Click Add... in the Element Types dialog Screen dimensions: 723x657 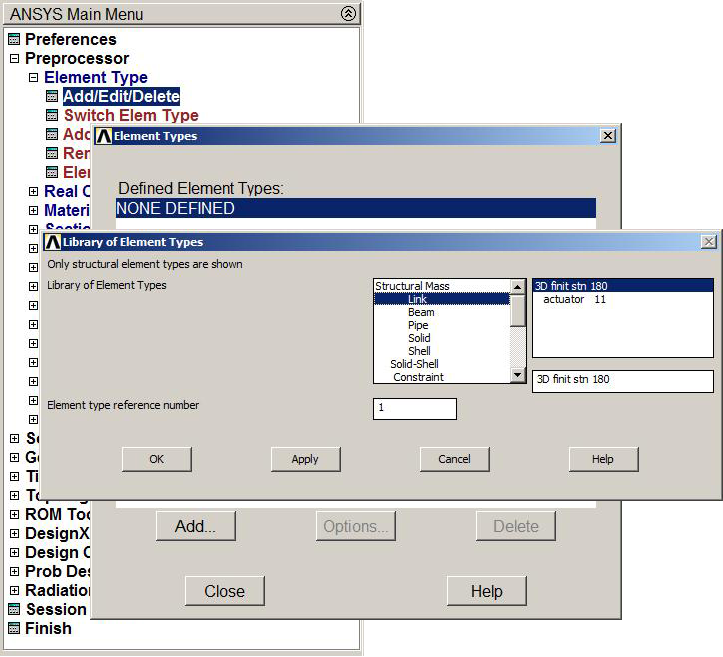coord(195,526)
